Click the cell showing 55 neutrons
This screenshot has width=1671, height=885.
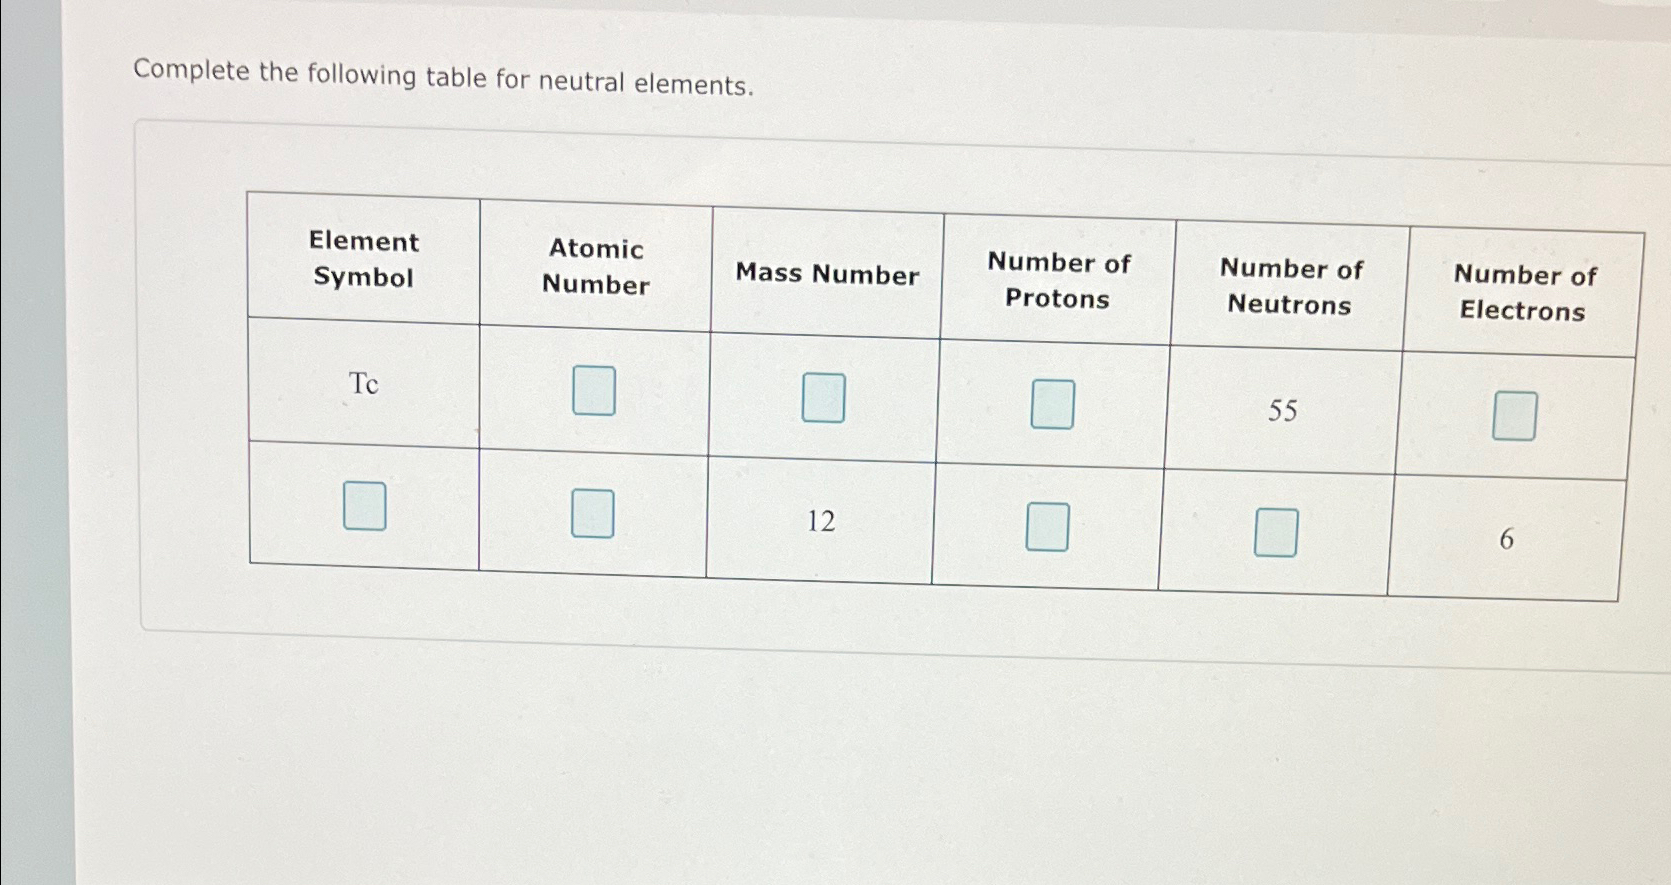[x=1284, y=410]
